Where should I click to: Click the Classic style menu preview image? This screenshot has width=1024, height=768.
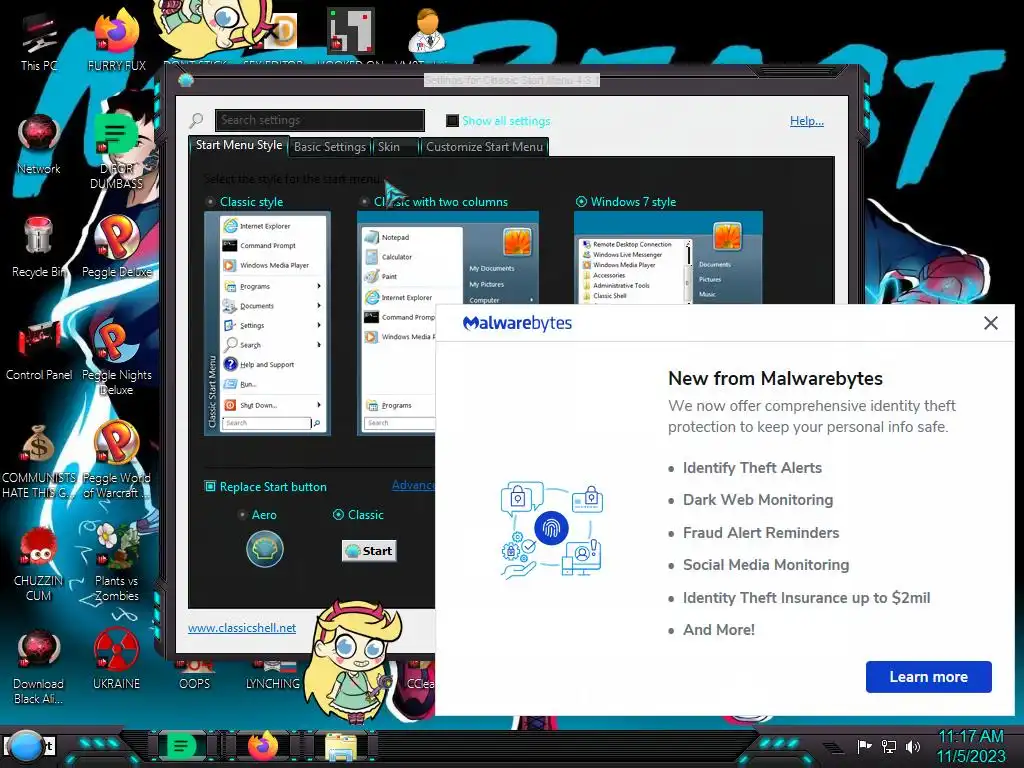268,323
